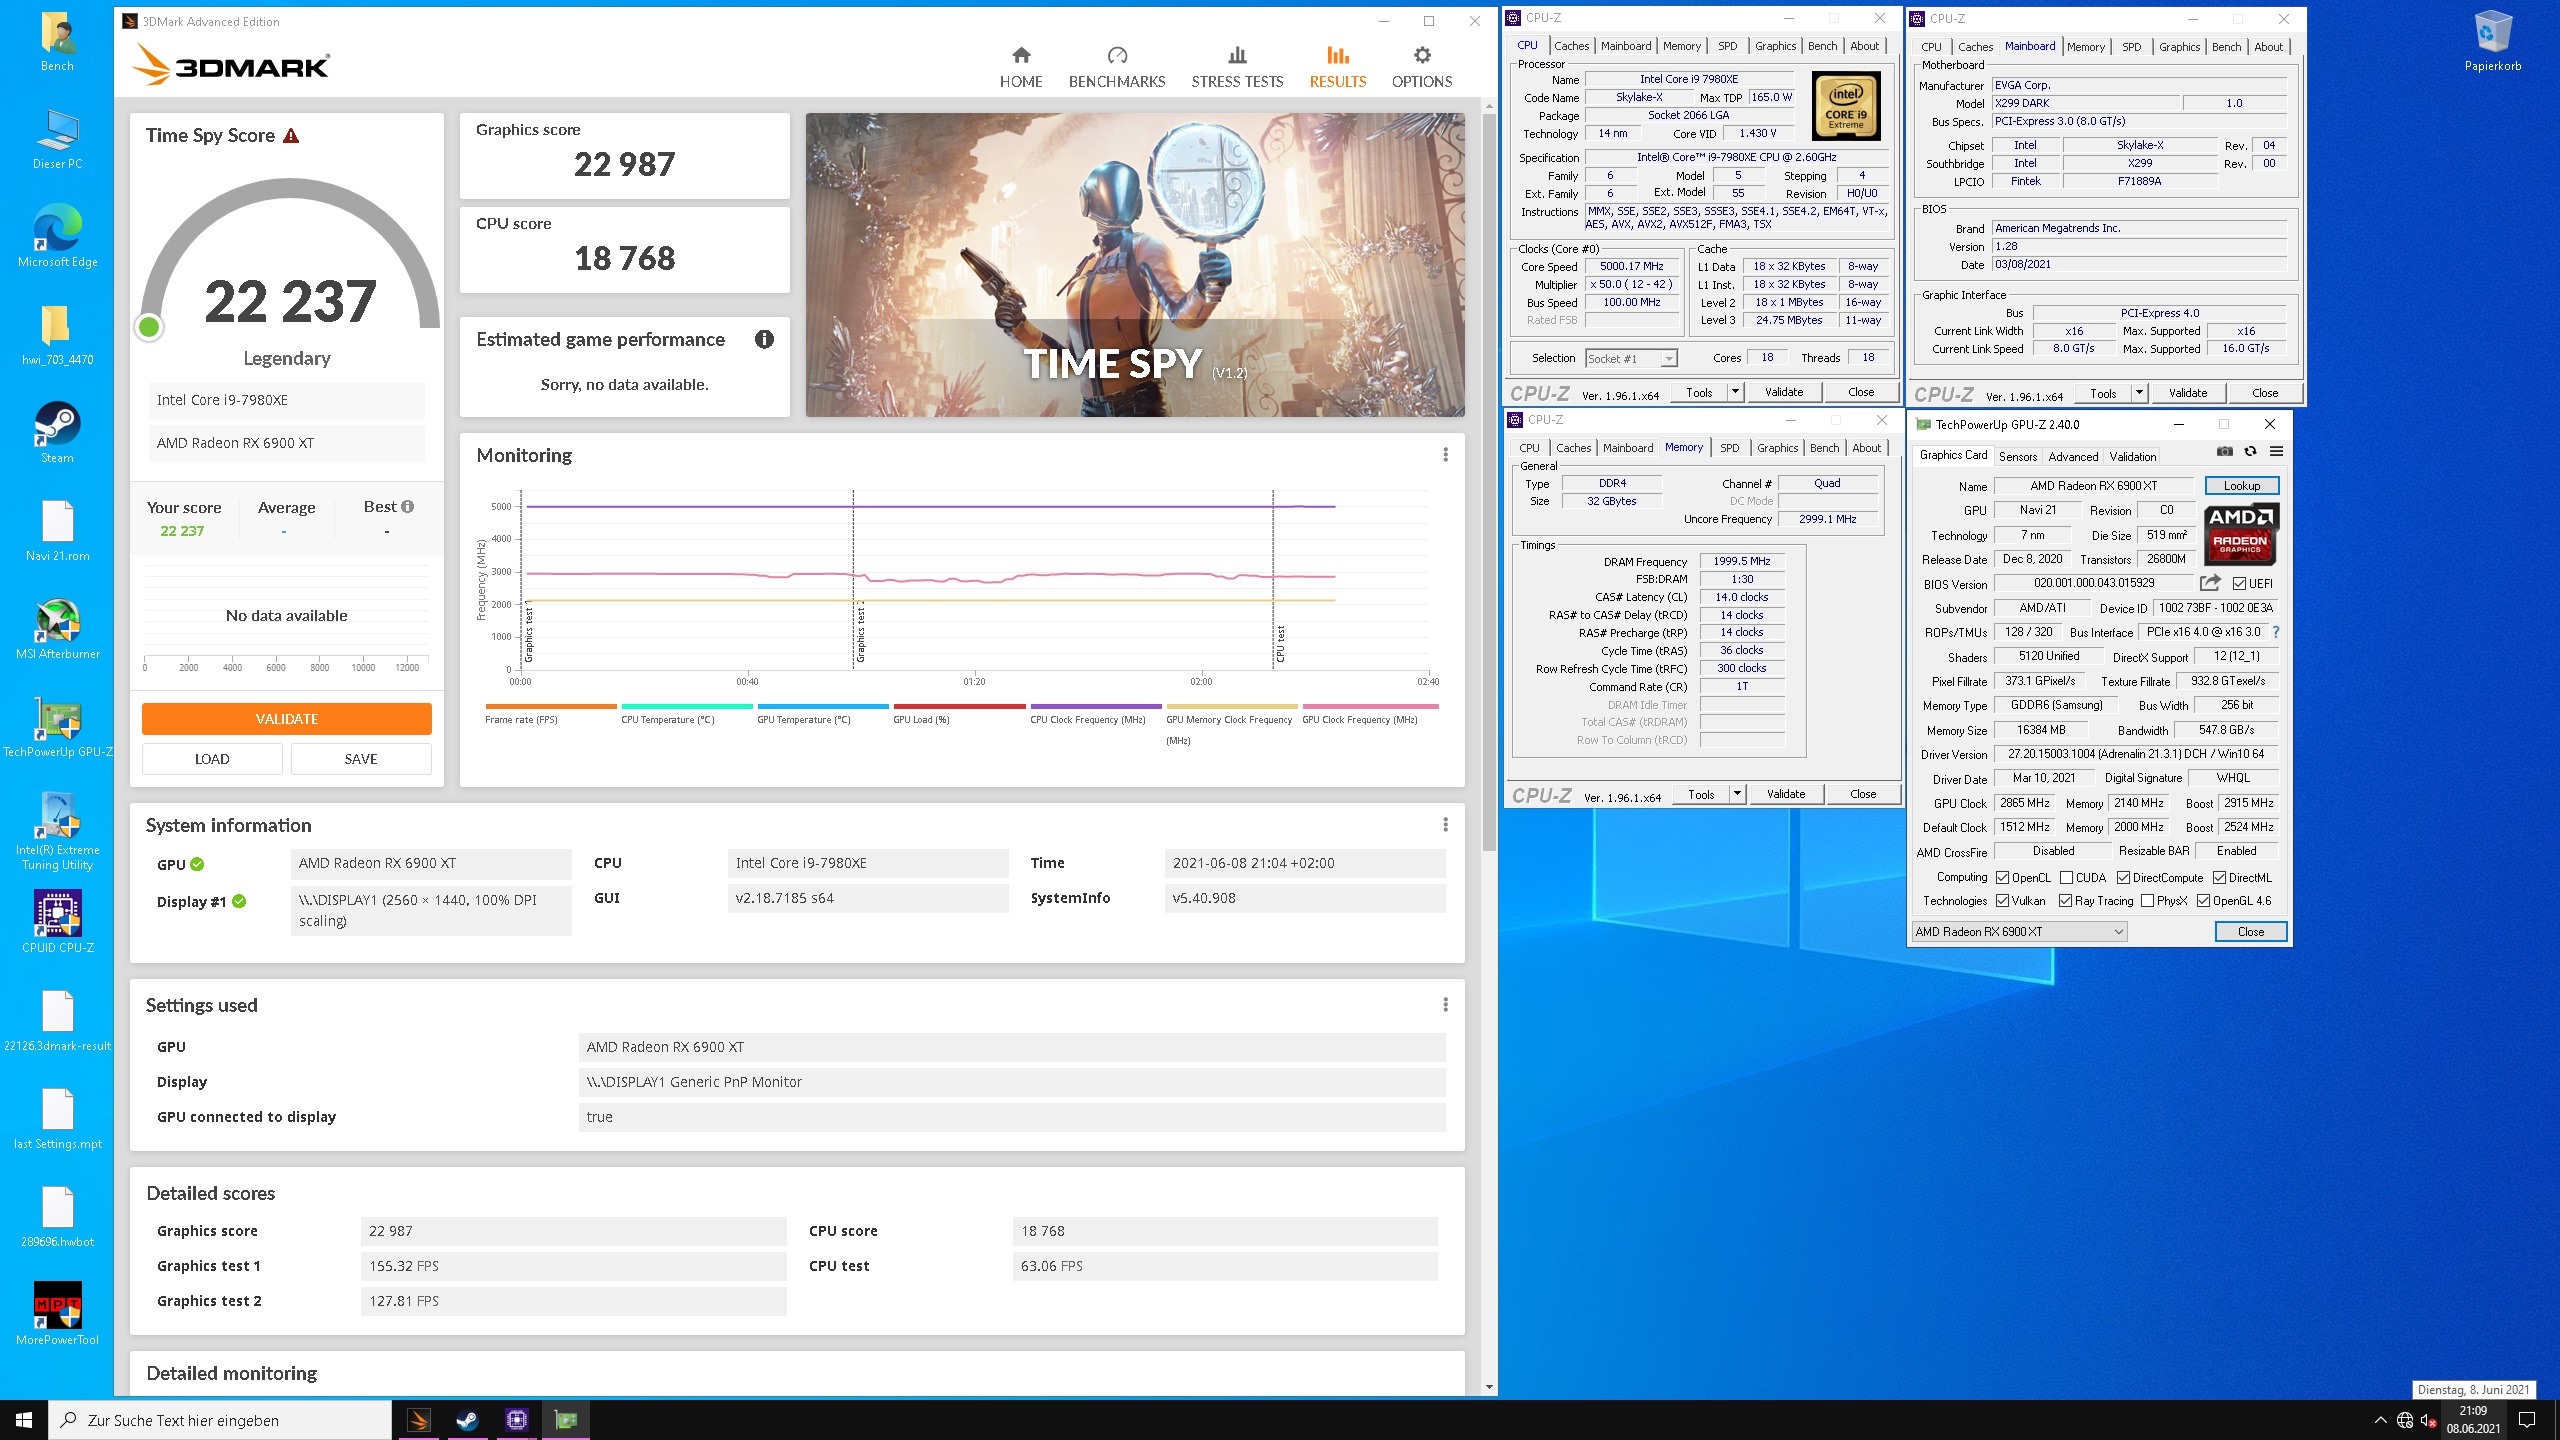This screenshot has height=1440, width=2560.
Task: Open the GPU-Z graphics card selector dropdown
Action: 2019,932
